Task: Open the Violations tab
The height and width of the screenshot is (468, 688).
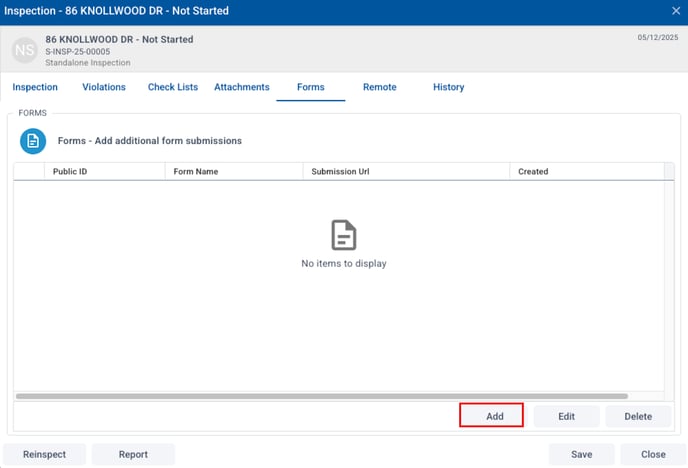Action: [x=104, y=87]
